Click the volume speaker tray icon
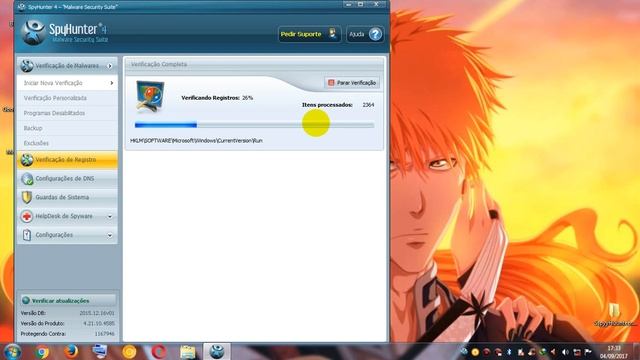Screen dimensions: 640x360 (565, 352)
